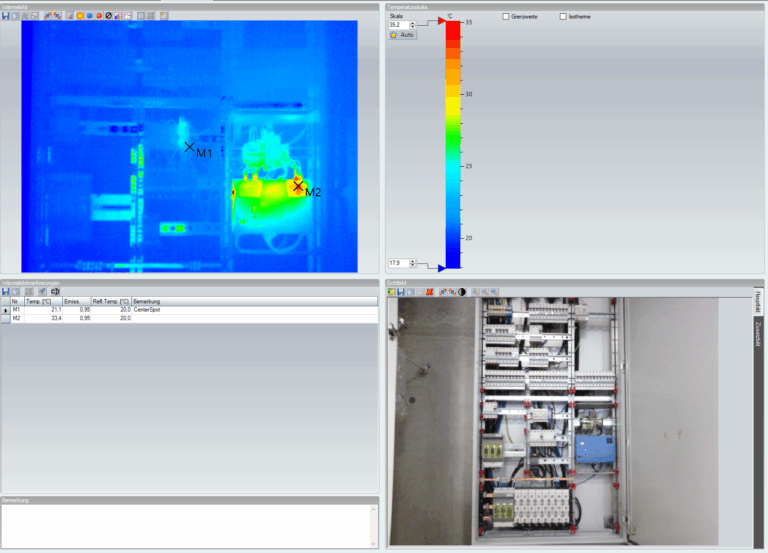
Task: Select the black crossed-circle icon in thermal toolbar
Action: pos(108,16)
